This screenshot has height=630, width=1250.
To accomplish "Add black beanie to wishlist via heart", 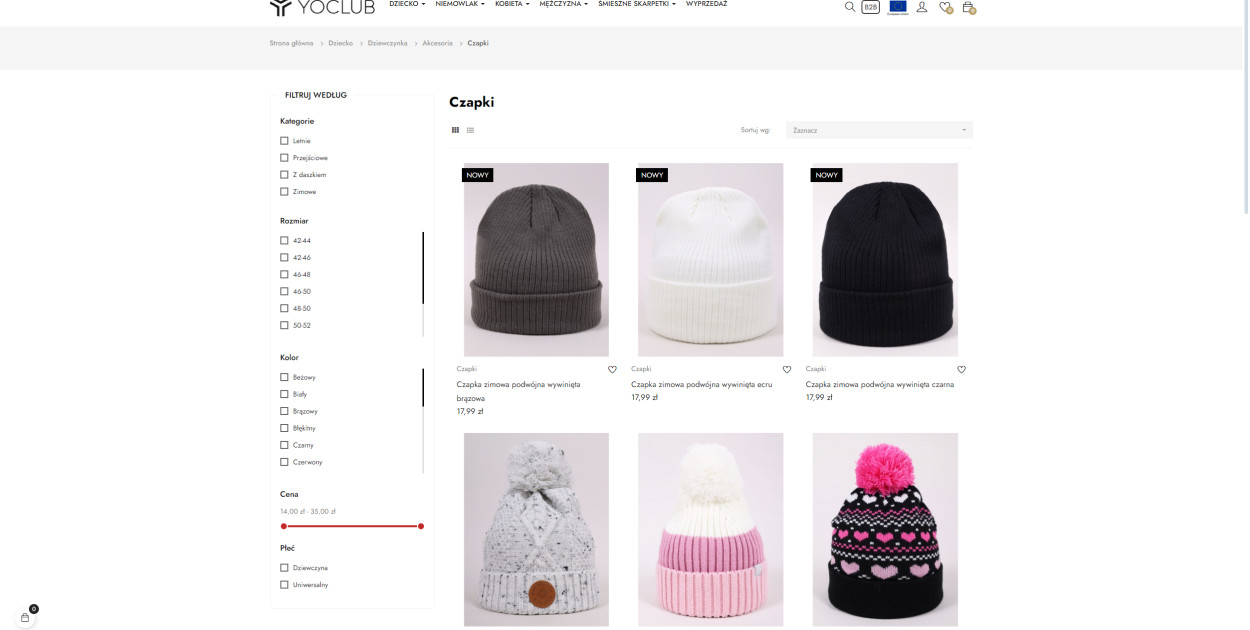I will (962, 369).
